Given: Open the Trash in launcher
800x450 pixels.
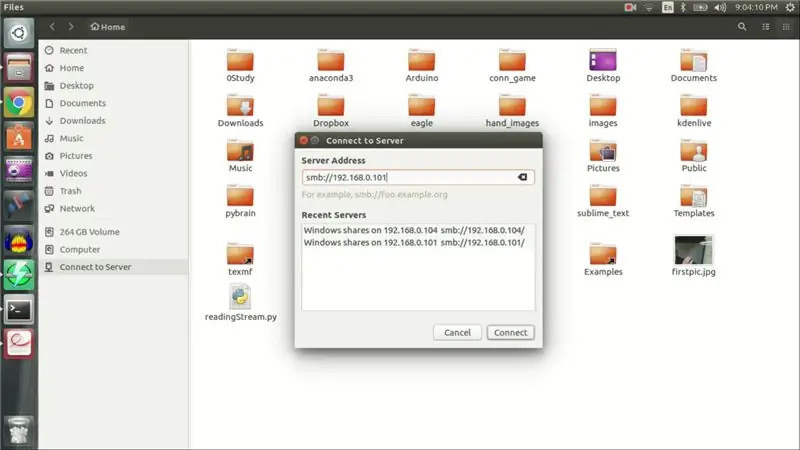Looking at the screenshot, I should (x=19, y=431).
